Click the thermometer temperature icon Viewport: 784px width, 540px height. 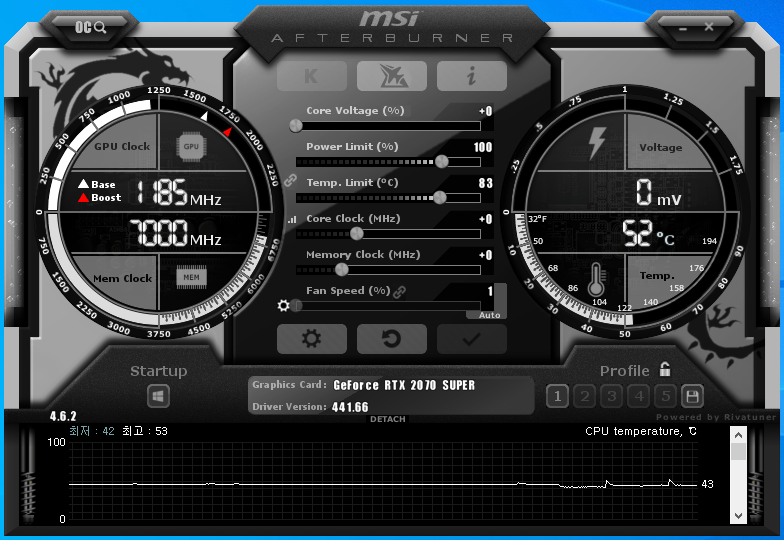(x=596, y=280)
